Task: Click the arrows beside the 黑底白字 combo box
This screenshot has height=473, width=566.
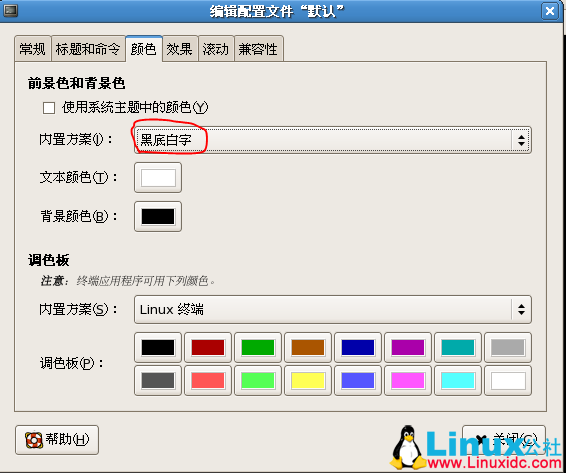Action: point(521,140)
